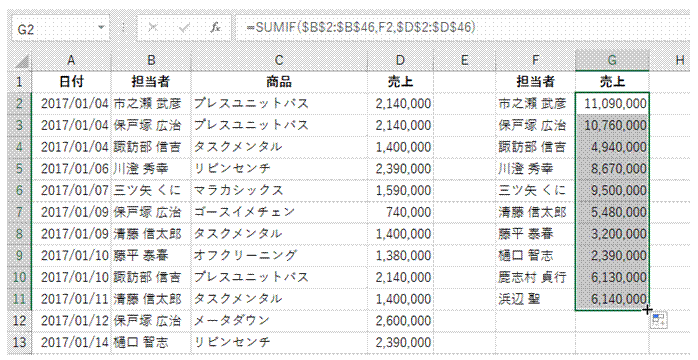Click the 担当者 header cell in column F
This screenshot has width=698, height=360.
pos(535,82)
